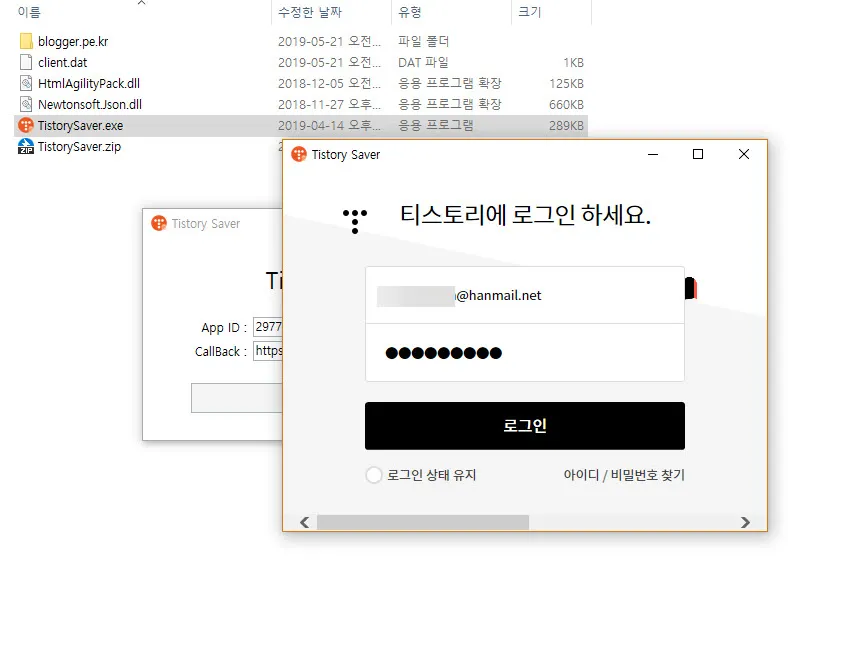Screen dimensions: 843x649
Task: Click the 125KB size cell
Action: [566, 83]
